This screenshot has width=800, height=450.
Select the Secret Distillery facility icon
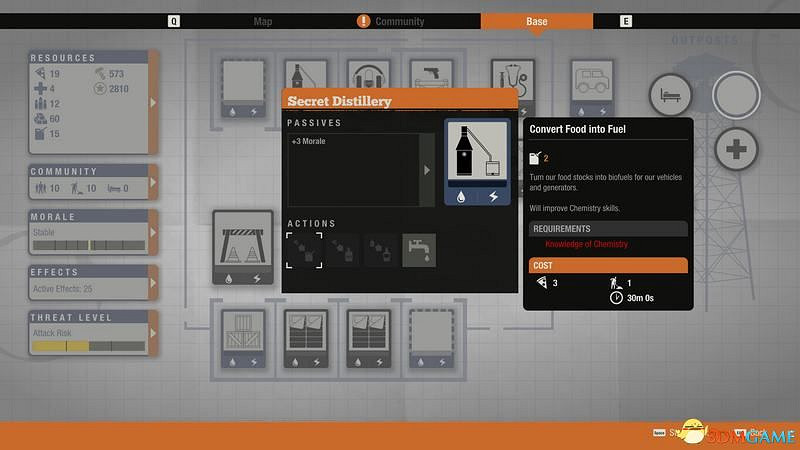point(477,162)
